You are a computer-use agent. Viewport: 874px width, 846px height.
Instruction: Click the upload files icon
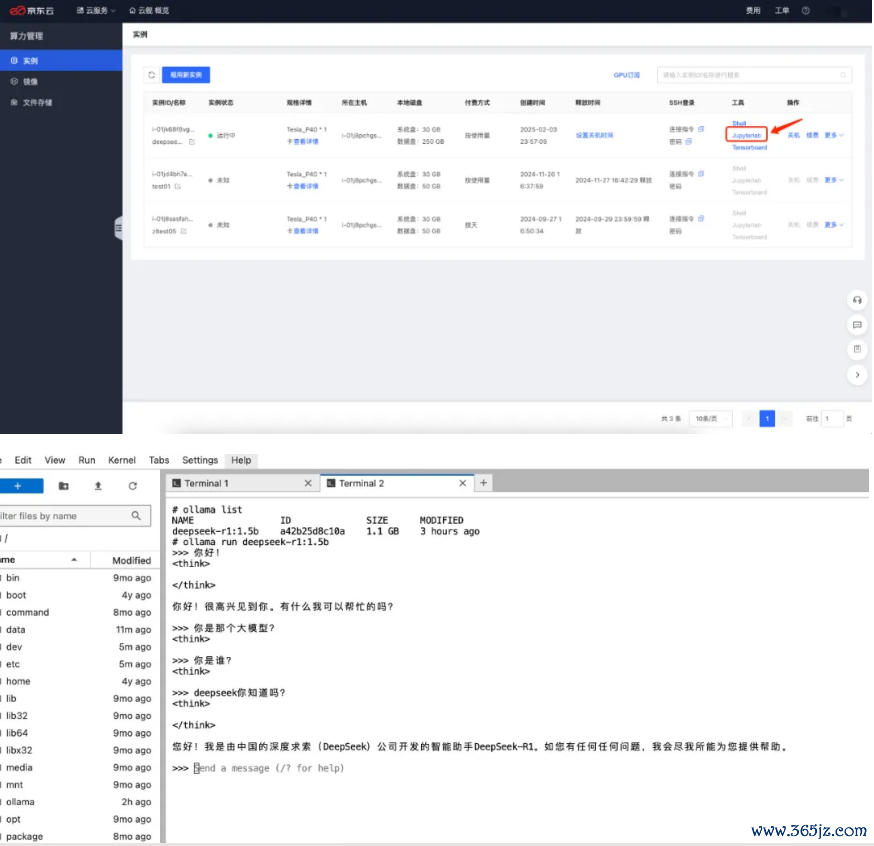pyautogui.click(x=98, y=486)
